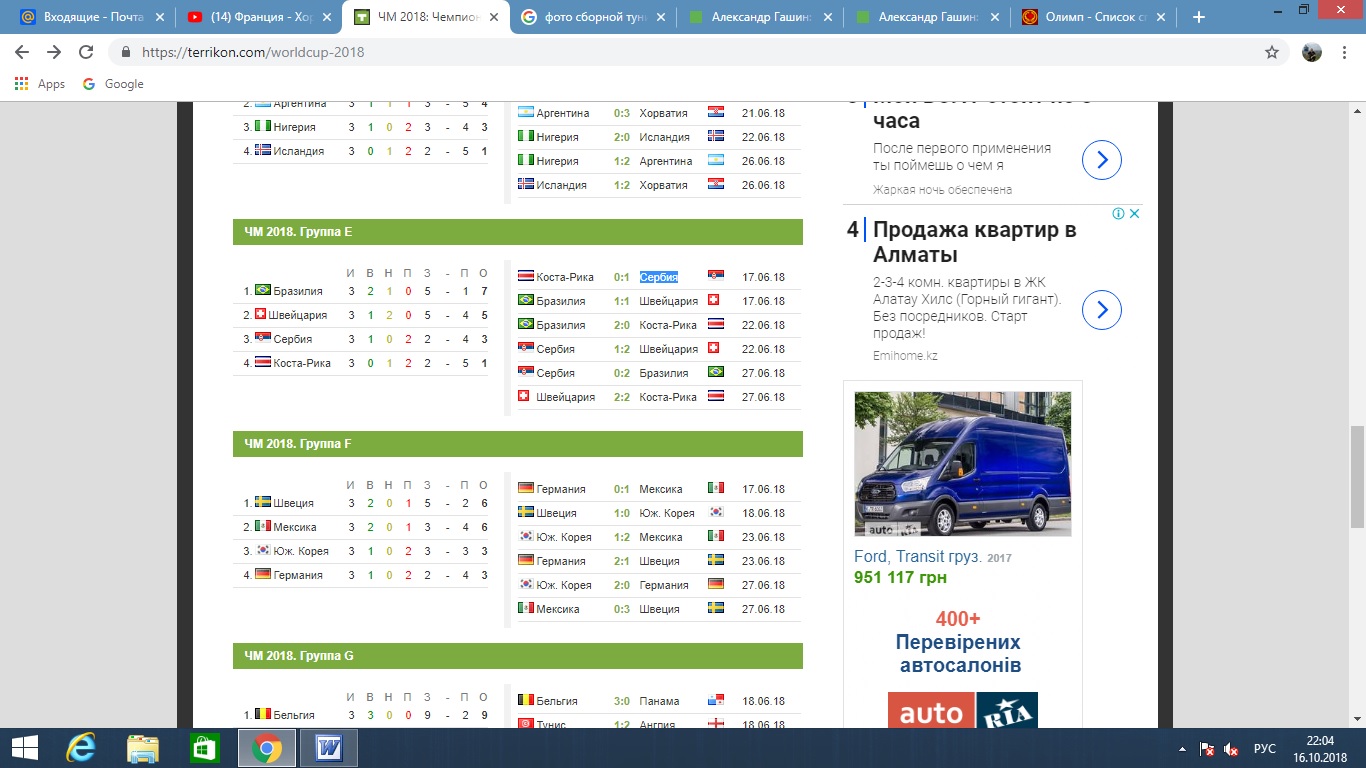Open the Продажа квартир в Алматы ad
1366x768 pixels.
click(x=975, y=241)
